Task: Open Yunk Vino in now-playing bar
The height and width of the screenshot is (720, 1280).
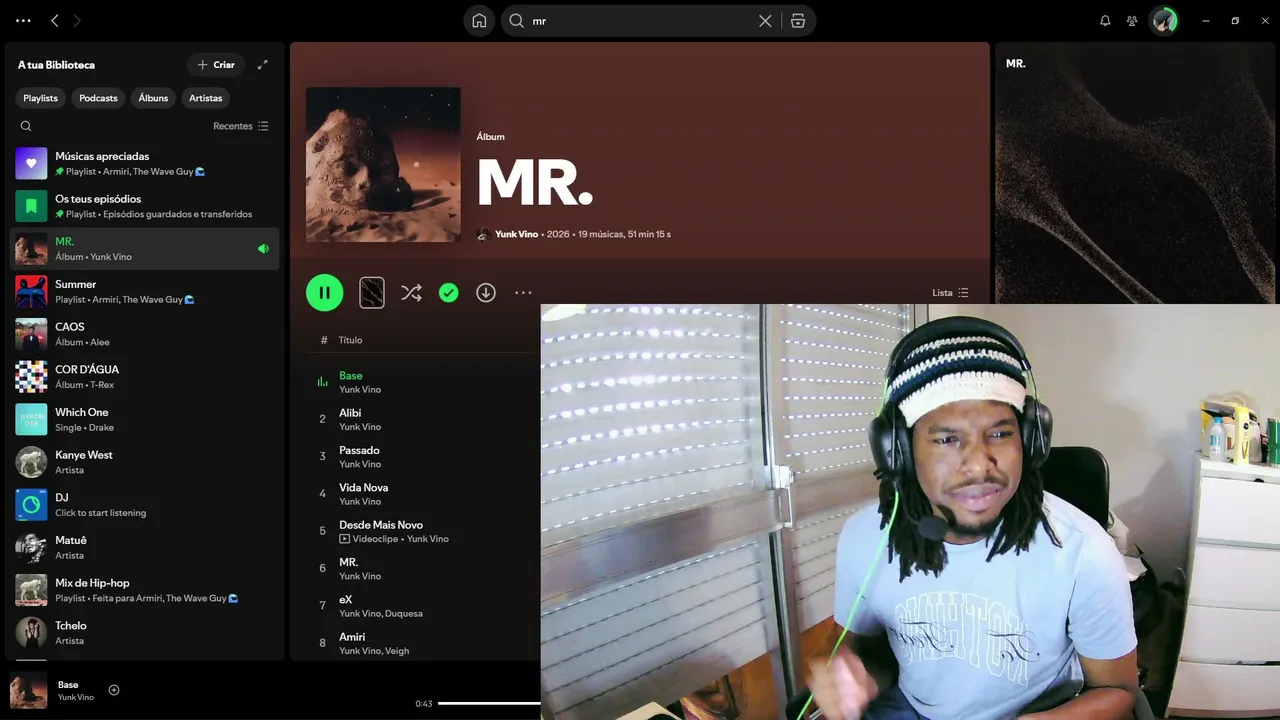Action: (76, 697)
